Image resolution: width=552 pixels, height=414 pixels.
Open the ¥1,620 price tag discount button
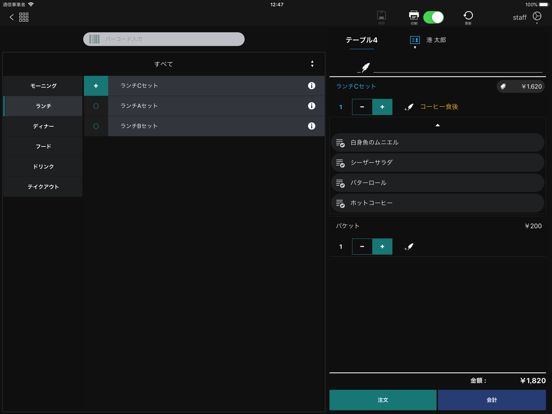point(520,87)
